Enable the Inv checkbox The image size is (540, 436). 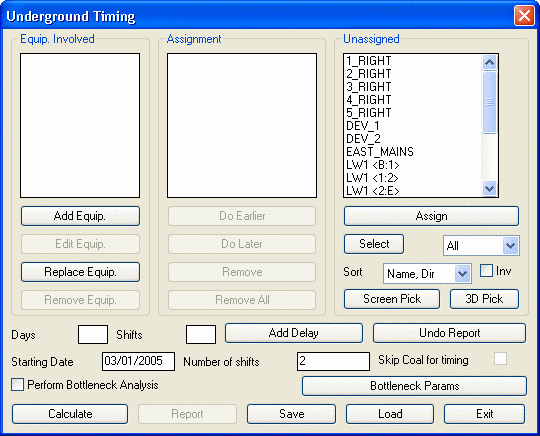click(x=486, y=271)
